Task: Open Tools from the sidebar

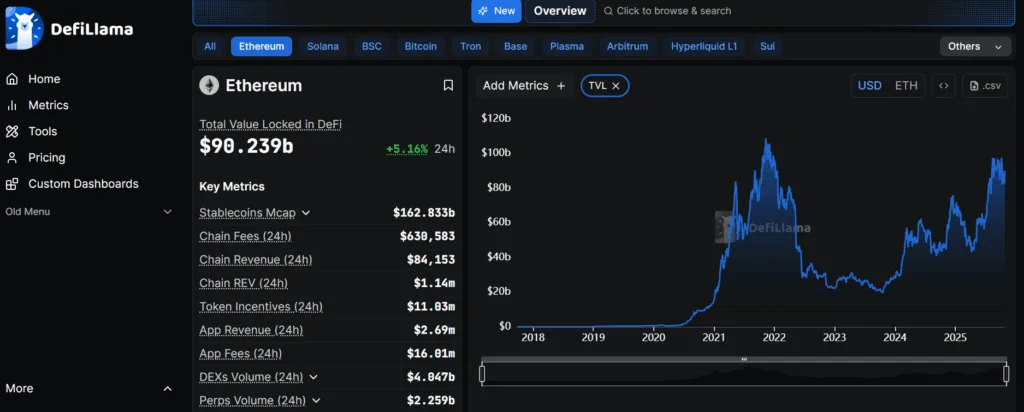Action: (x=42, y=131)
